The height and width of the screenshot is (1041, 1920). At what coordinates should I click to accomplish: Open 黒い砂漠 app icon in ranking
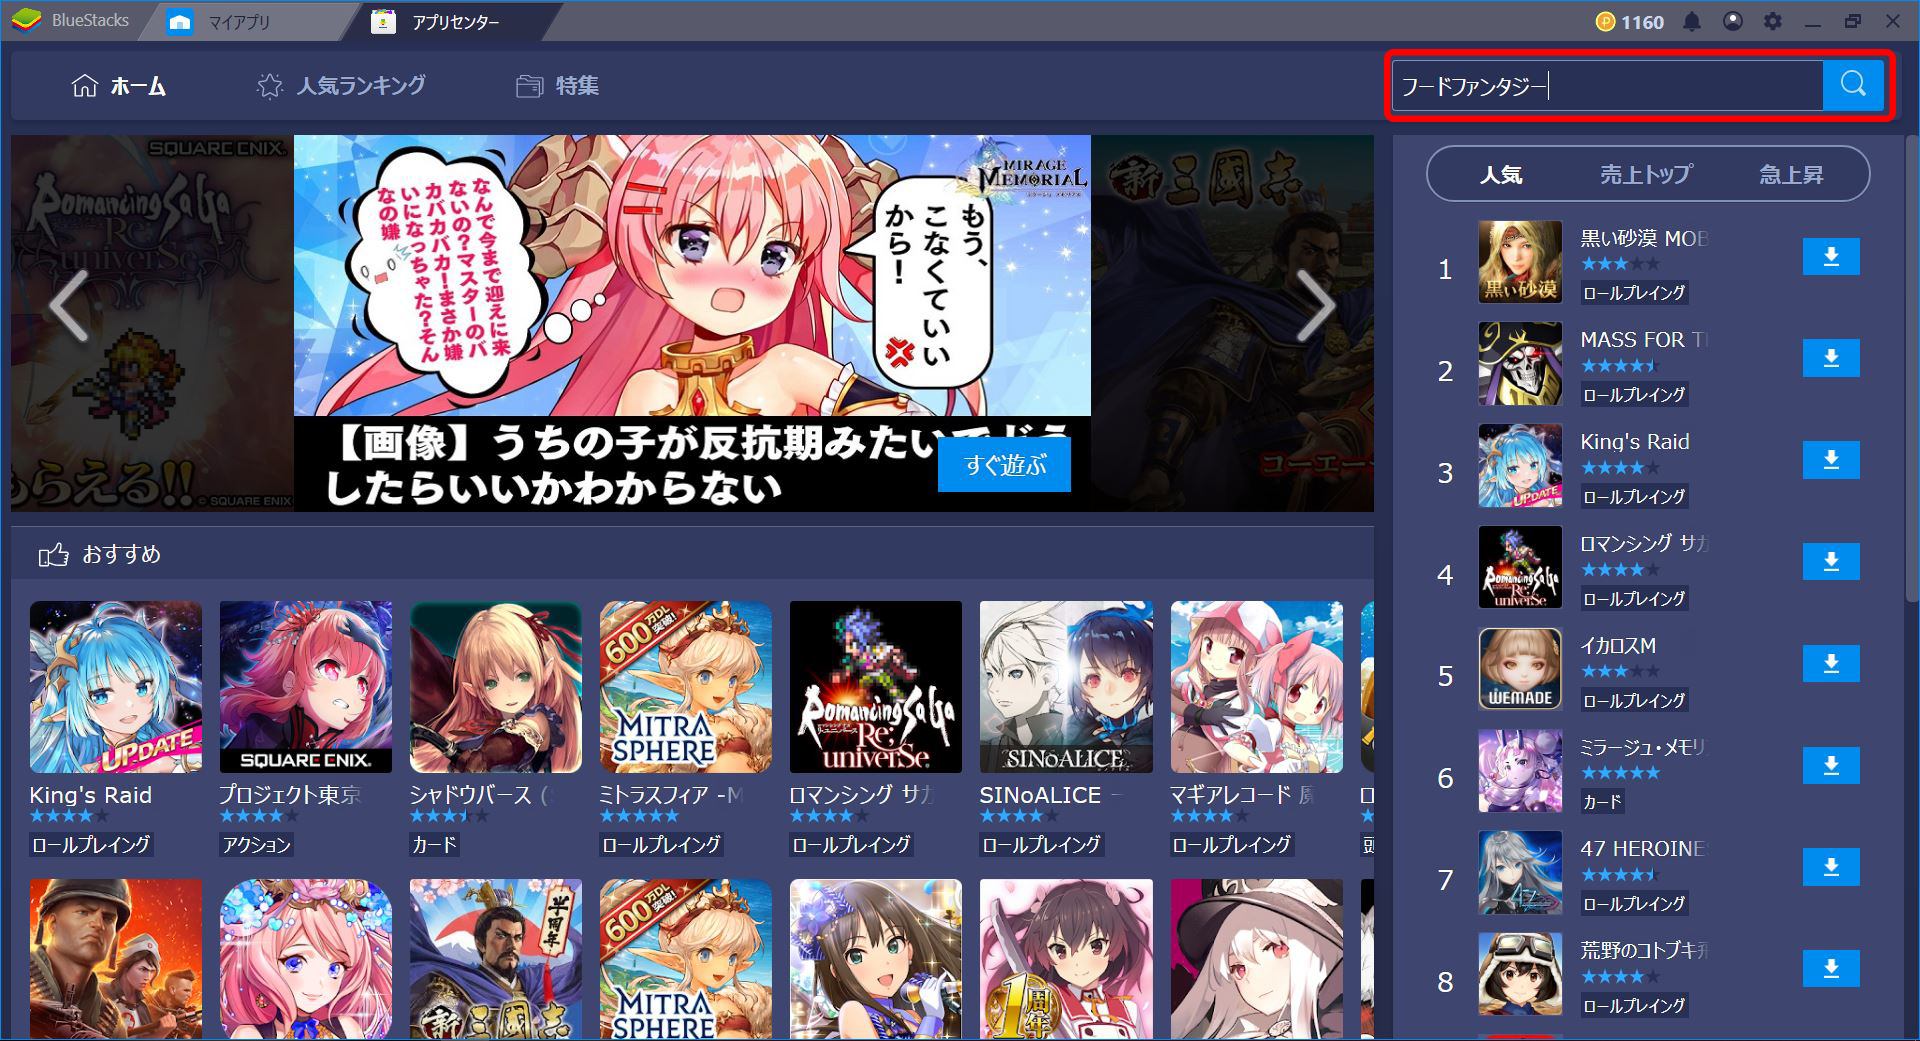1520,262
